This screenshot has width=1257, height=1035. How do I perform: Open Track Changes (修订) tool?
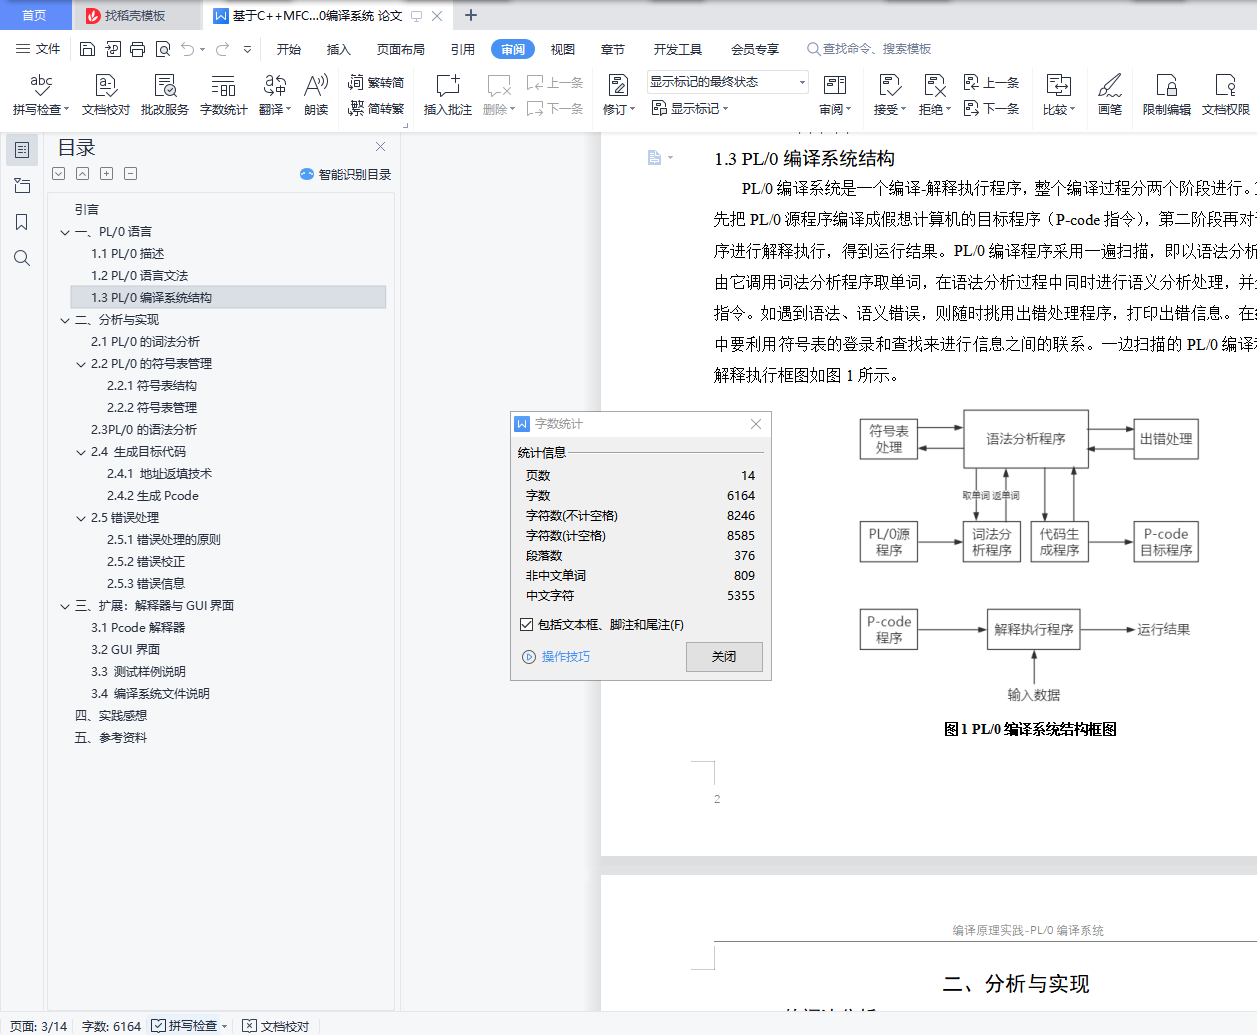point(619,95)
